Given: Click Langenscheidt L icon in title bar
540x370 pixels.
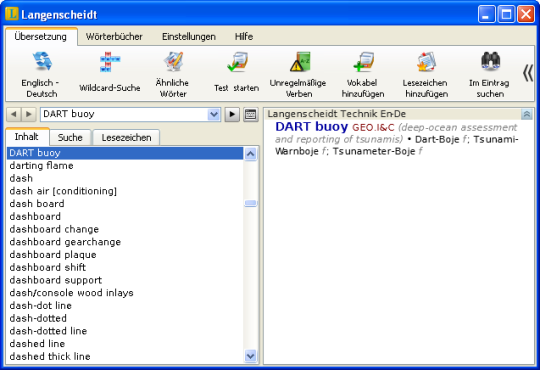Looking at the screenshot, I should pyautogui.click(x=12, y=14).
